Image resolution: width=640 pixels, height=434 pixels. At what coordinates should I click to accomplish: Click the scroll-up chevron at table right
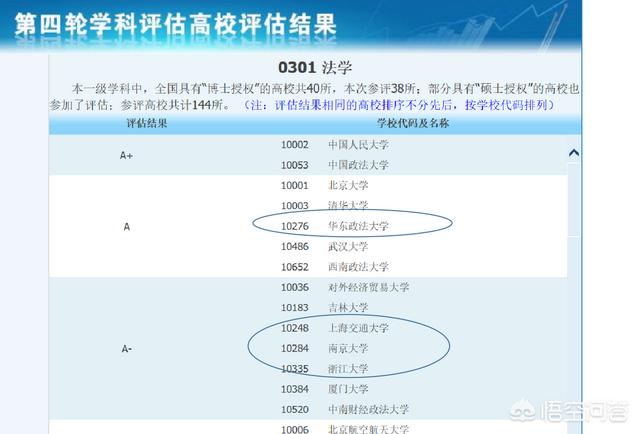pyautogui.click(x=574, y=154)
